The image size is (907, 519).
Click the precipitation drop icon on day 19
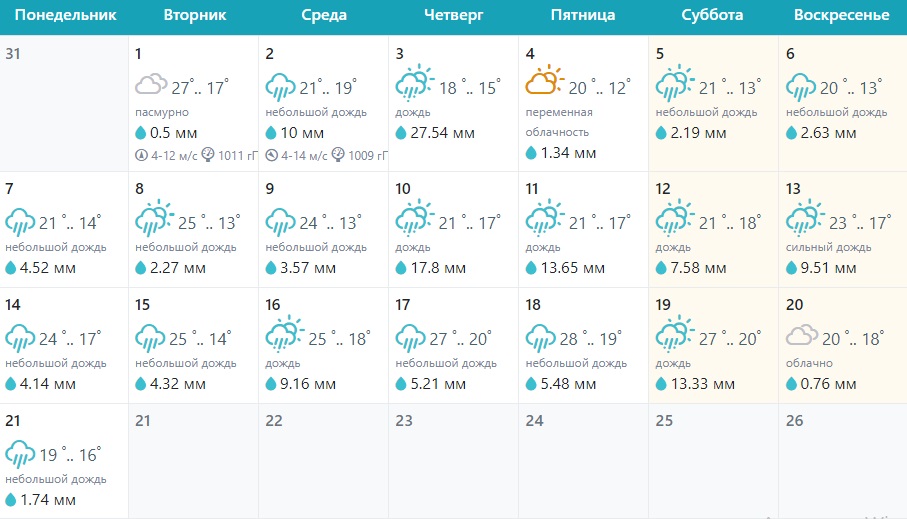662,383
